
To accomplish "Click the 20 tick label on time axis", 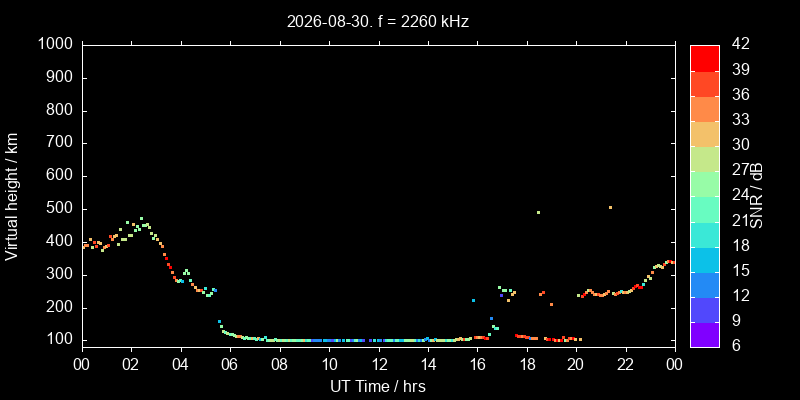I will pyautogui.click(x=576, y=364).
